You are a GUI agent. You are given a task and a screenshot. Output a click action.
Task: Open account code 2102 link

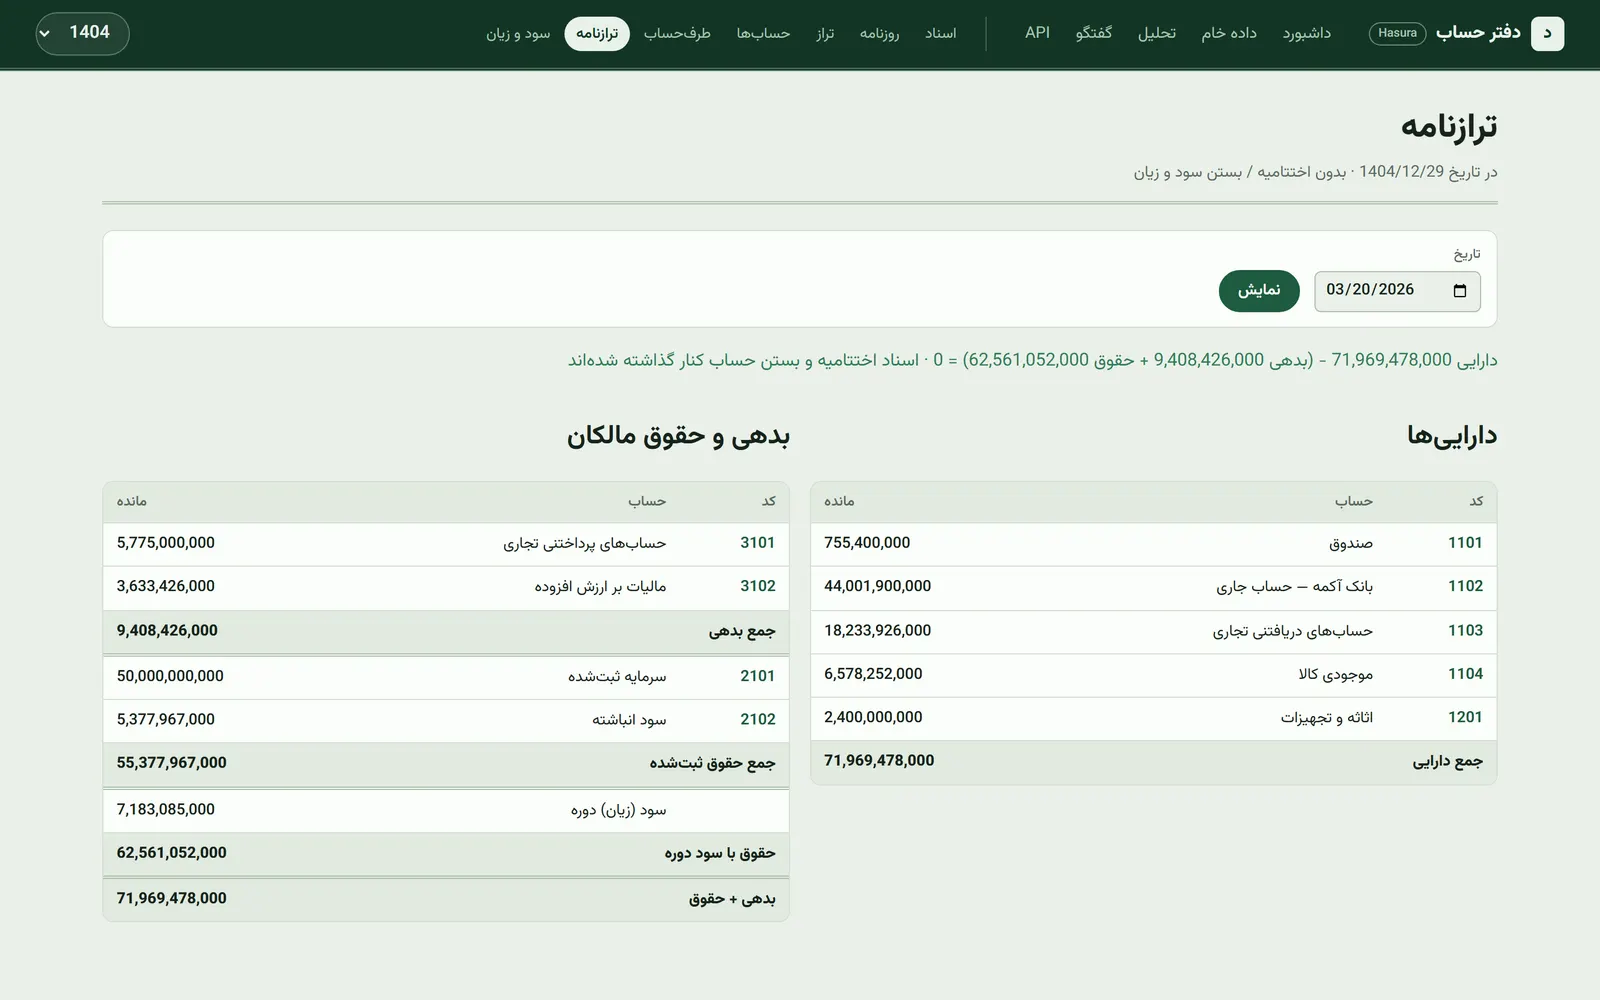coord(757,719)
